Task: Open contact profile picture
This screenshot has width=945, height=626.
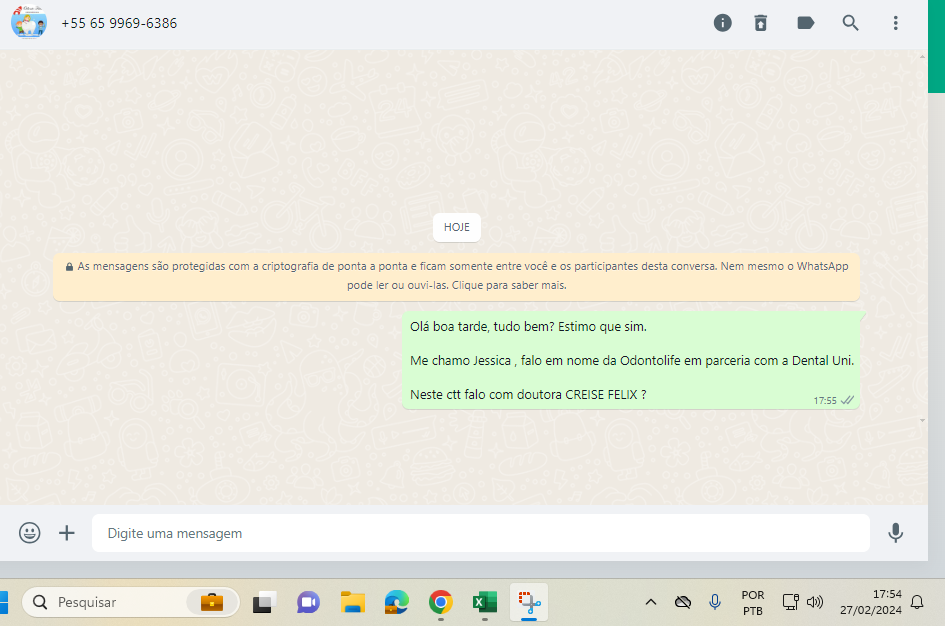Action: (x=29, y=23)
